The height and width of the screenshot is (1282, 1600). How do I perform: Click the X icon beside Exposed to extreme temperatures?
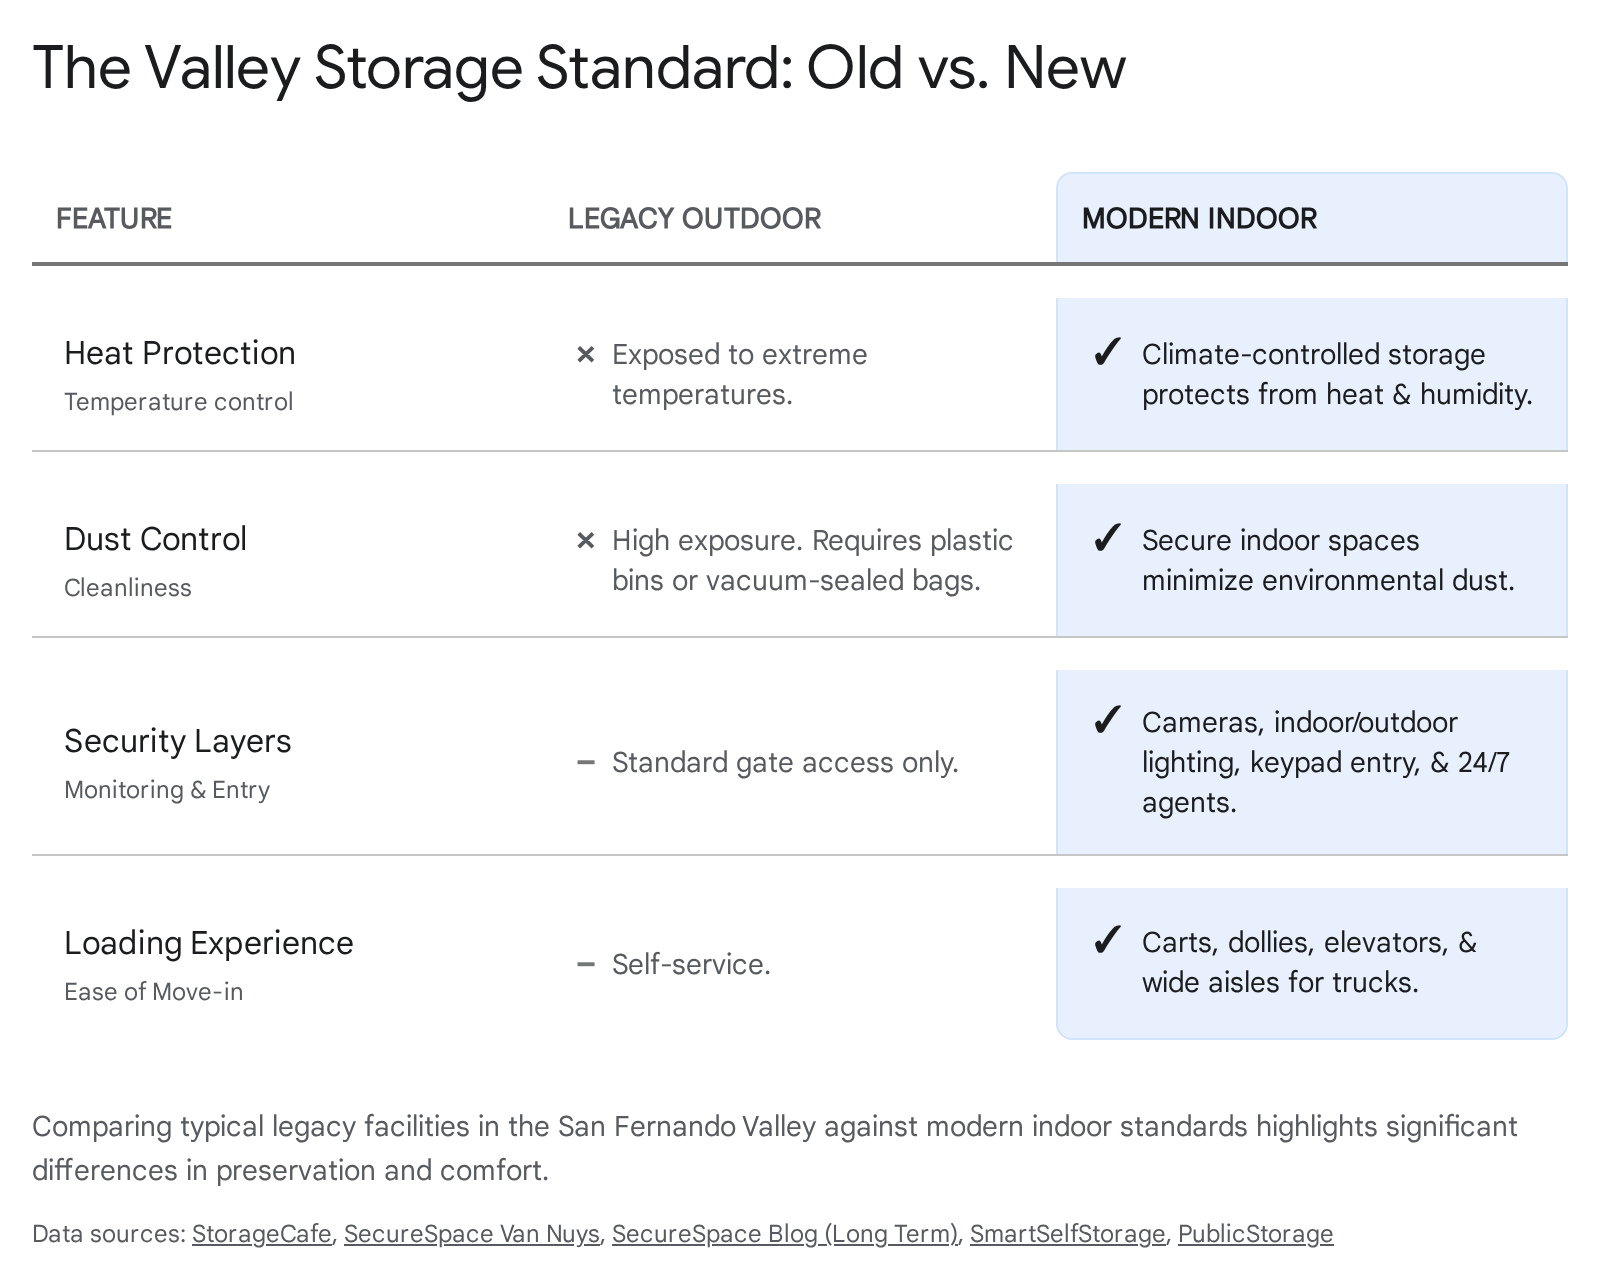[586, 355]
